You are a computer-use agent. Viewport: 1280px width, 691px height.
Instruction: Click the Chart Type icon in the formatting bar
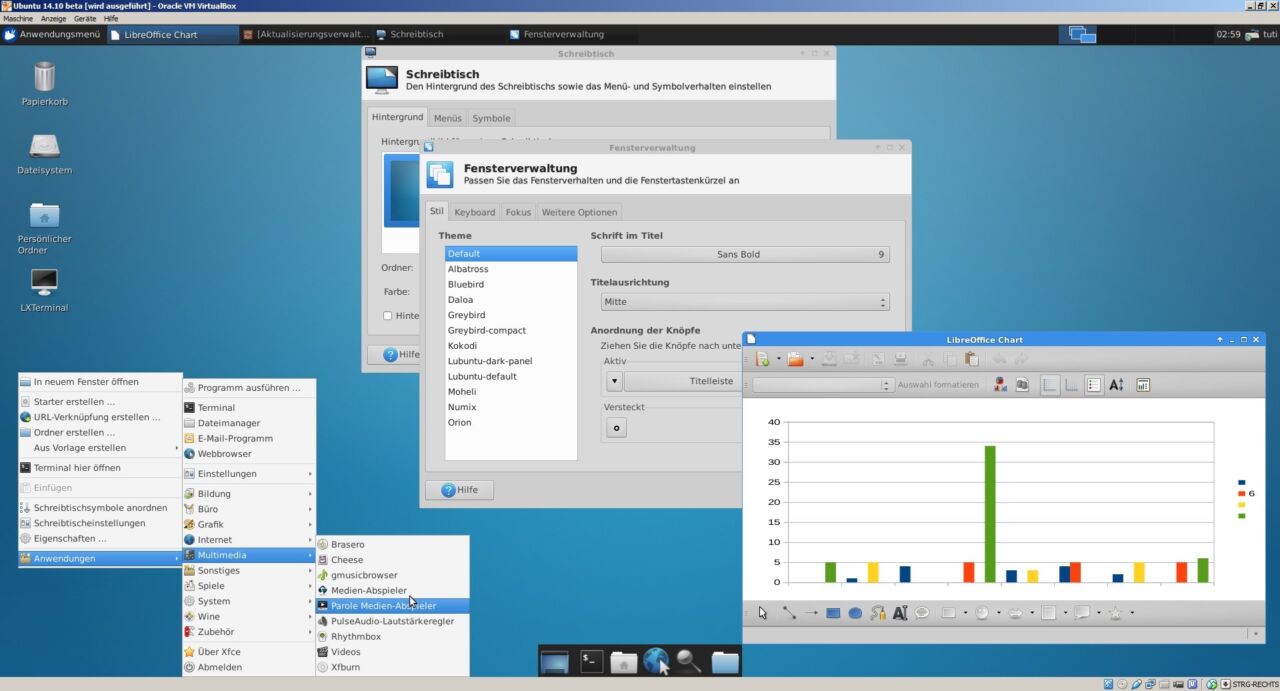[x=999, y=384]
